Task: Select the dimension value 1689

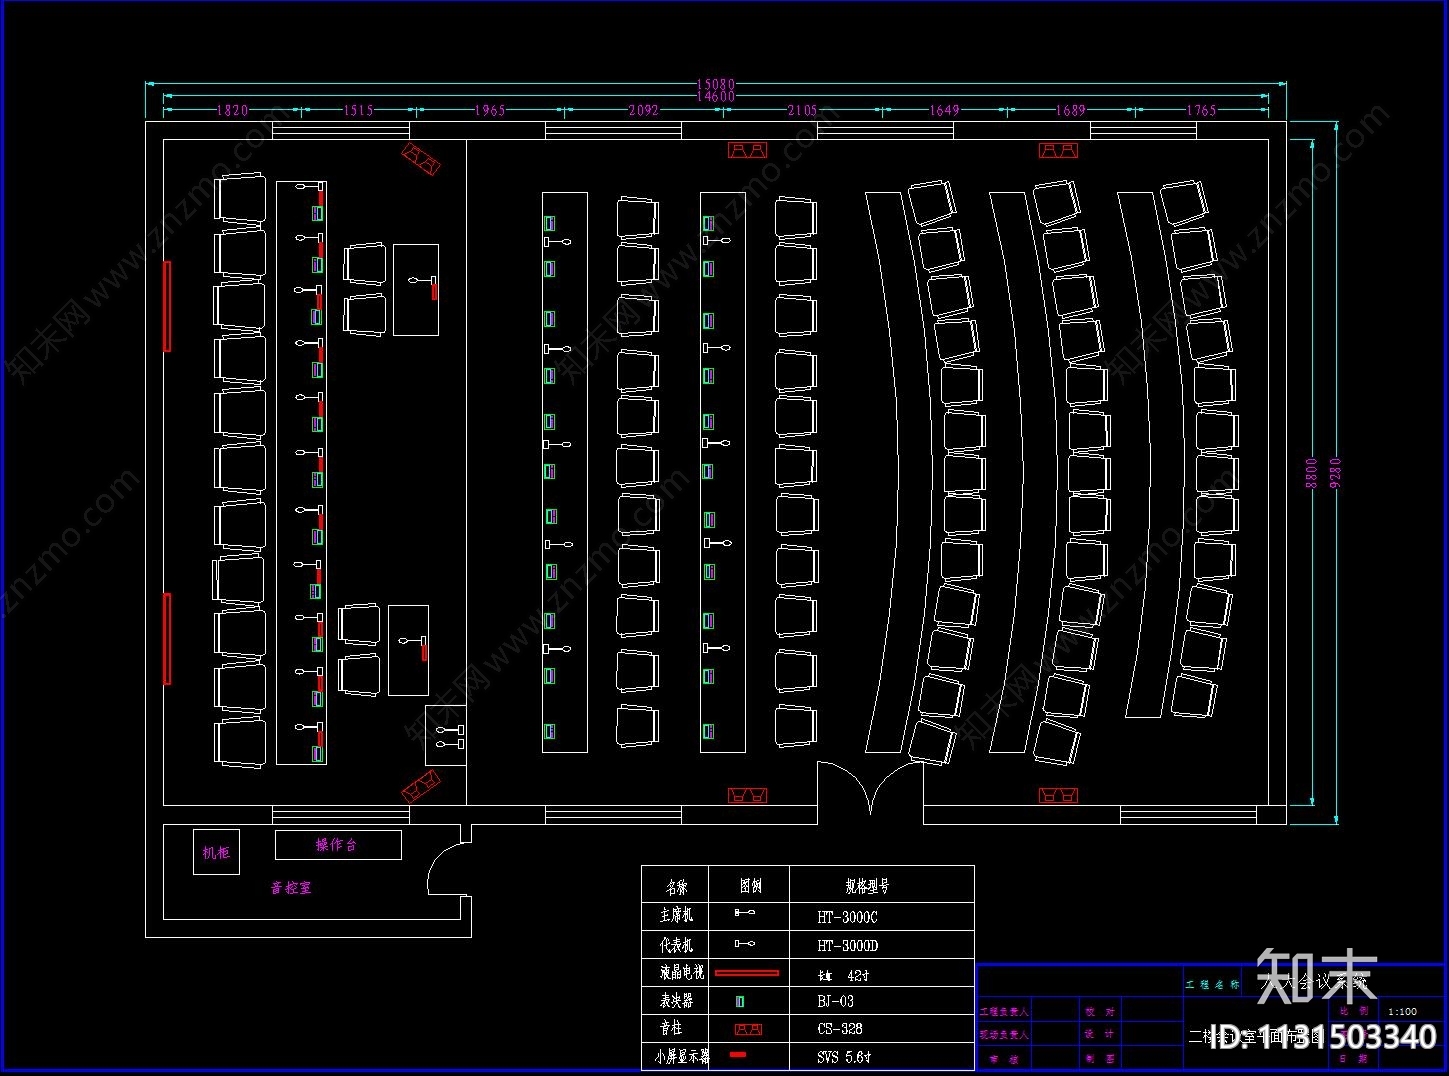Action: (x=1070, y=110)
